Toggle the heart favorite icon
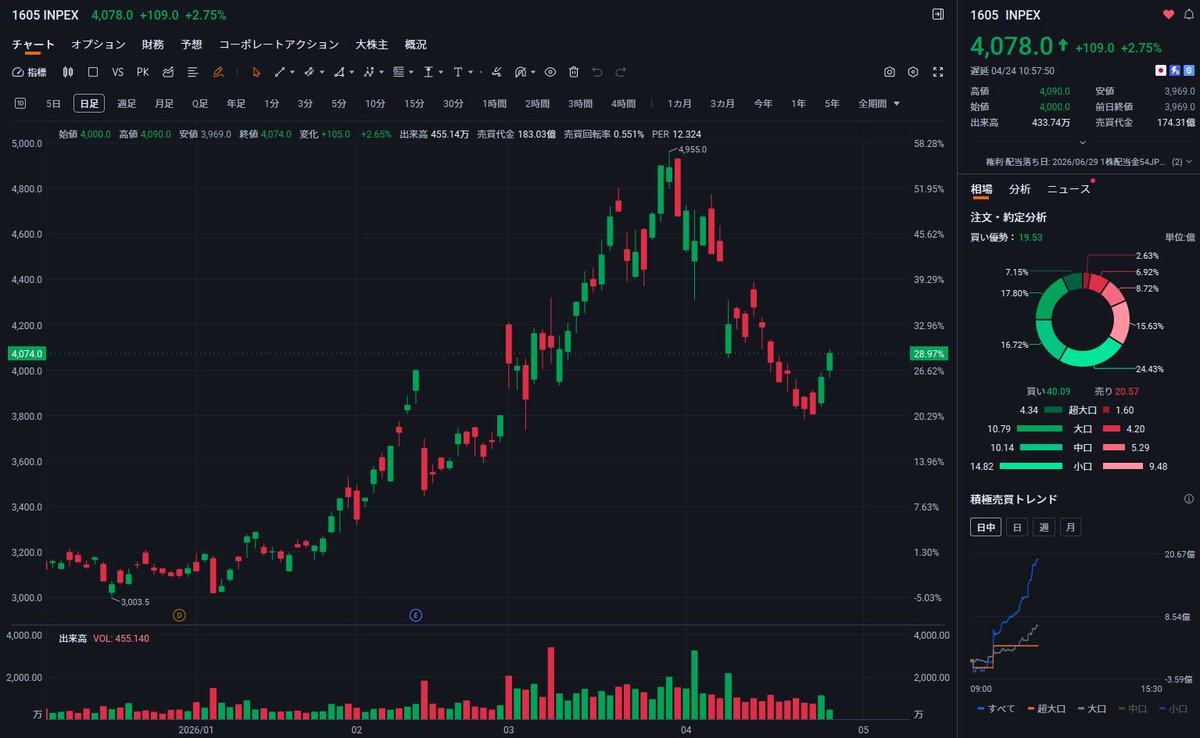The width and height of the screenshot is (1200, 738). [1168, 14]
